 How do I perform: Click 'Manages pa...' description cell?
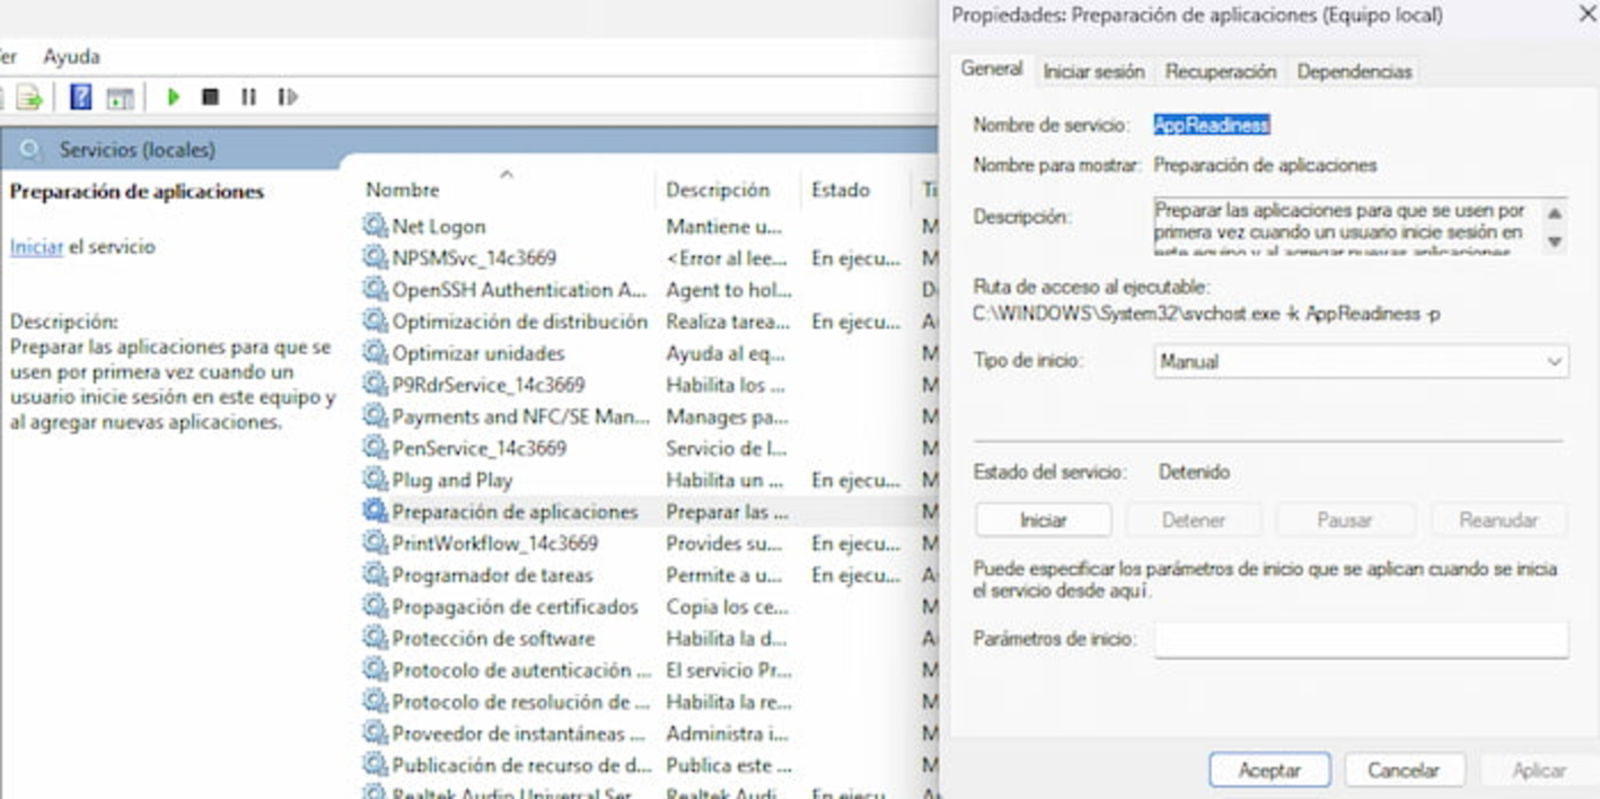pyautogui.click(x=727, y=416)
